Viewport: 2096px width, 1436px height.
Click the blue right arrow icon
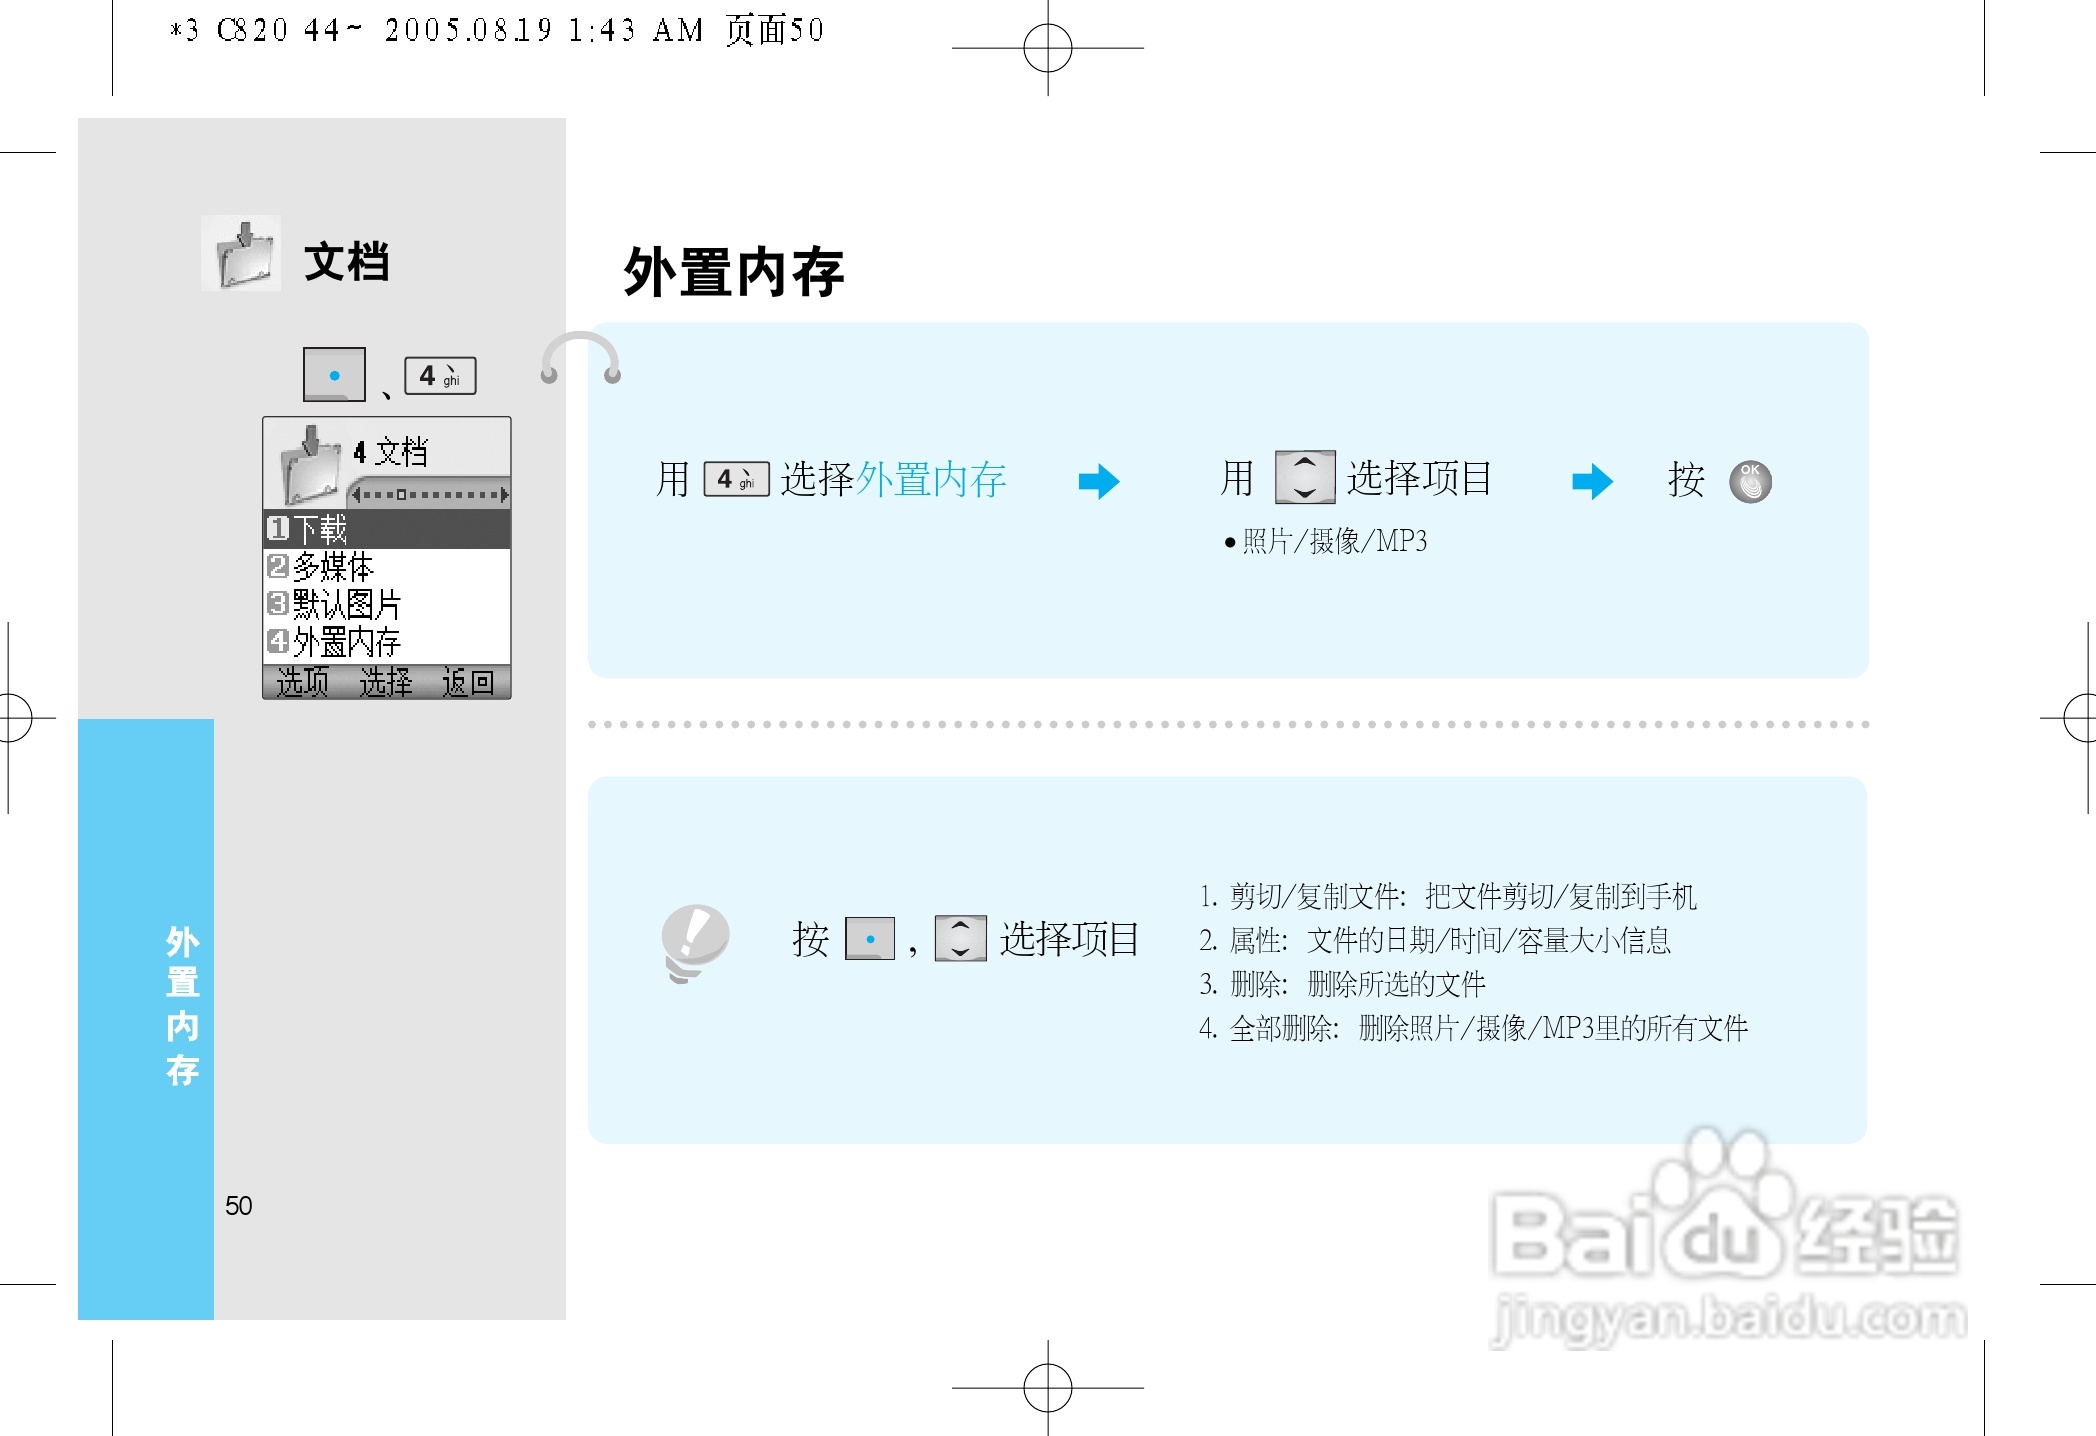pos(1100,480)
